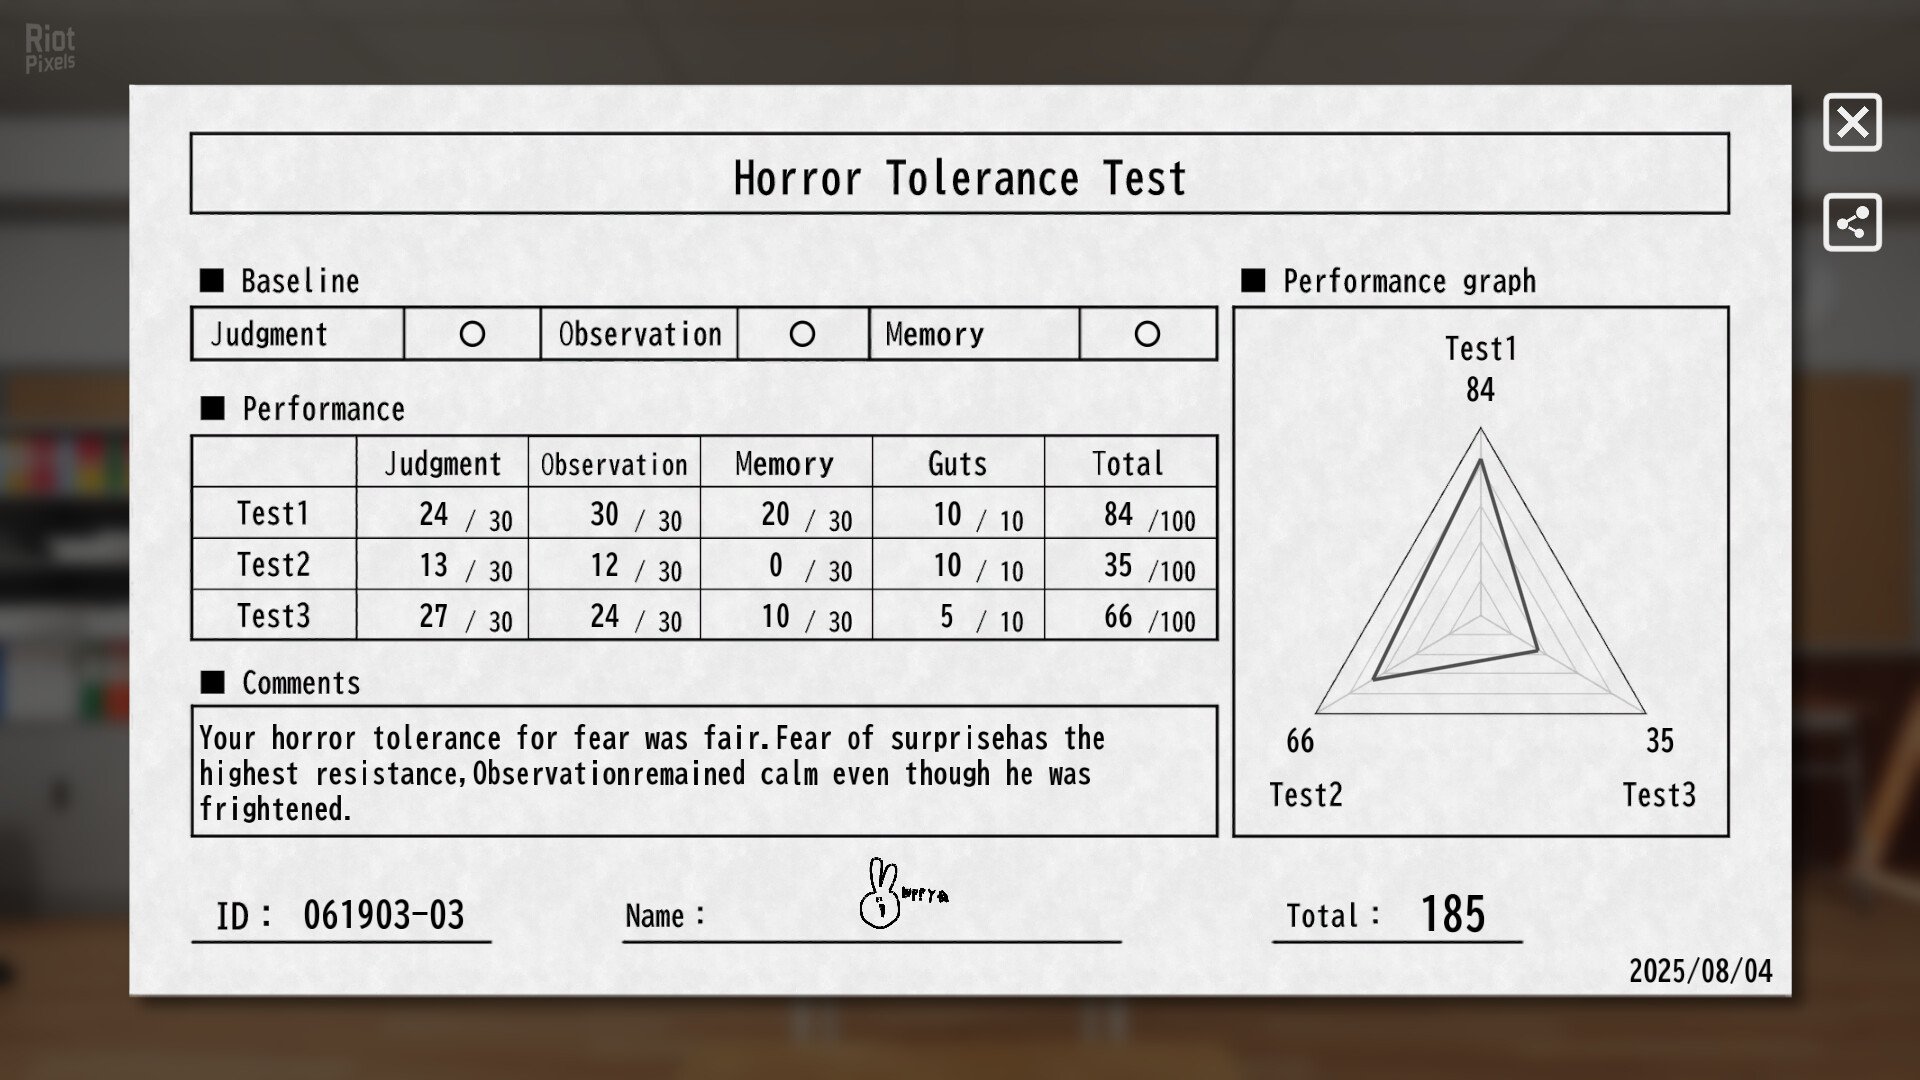Image resolution: width=1920 pixels, height=1080 pixels.
Task: Click the black square icon beside Comments
Action: (212, 683)
